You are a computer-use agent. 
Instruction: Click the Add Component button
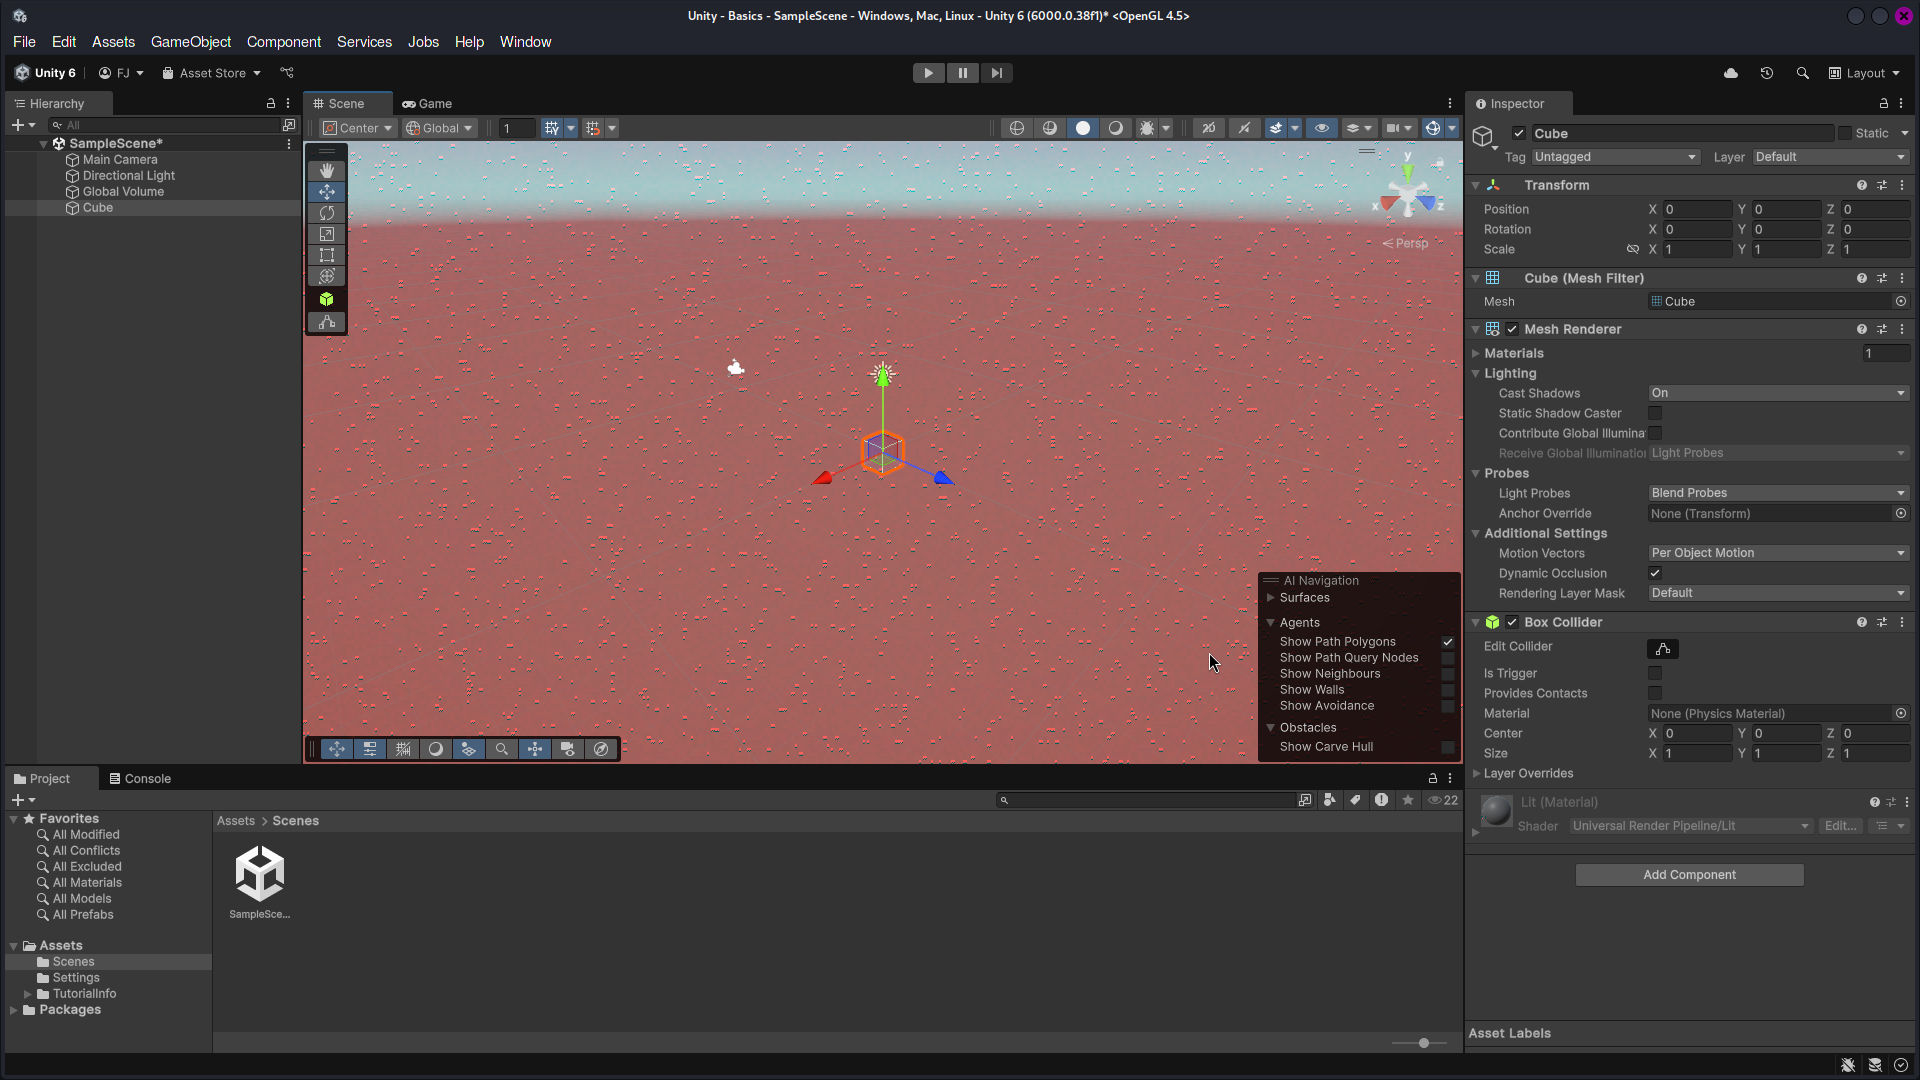1688,874
